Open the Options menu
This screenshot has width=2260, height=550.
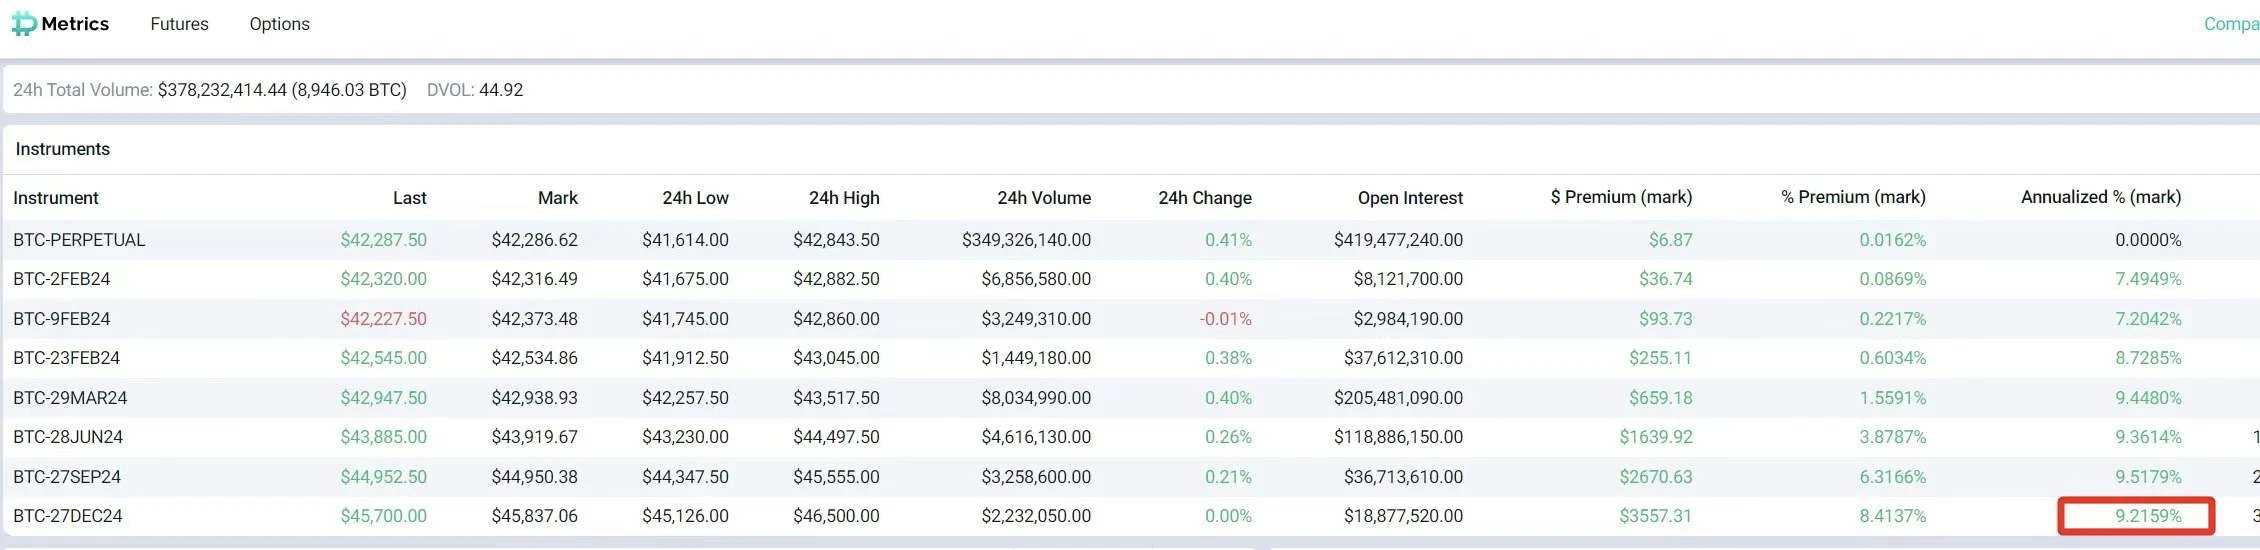tap(279, 24)
